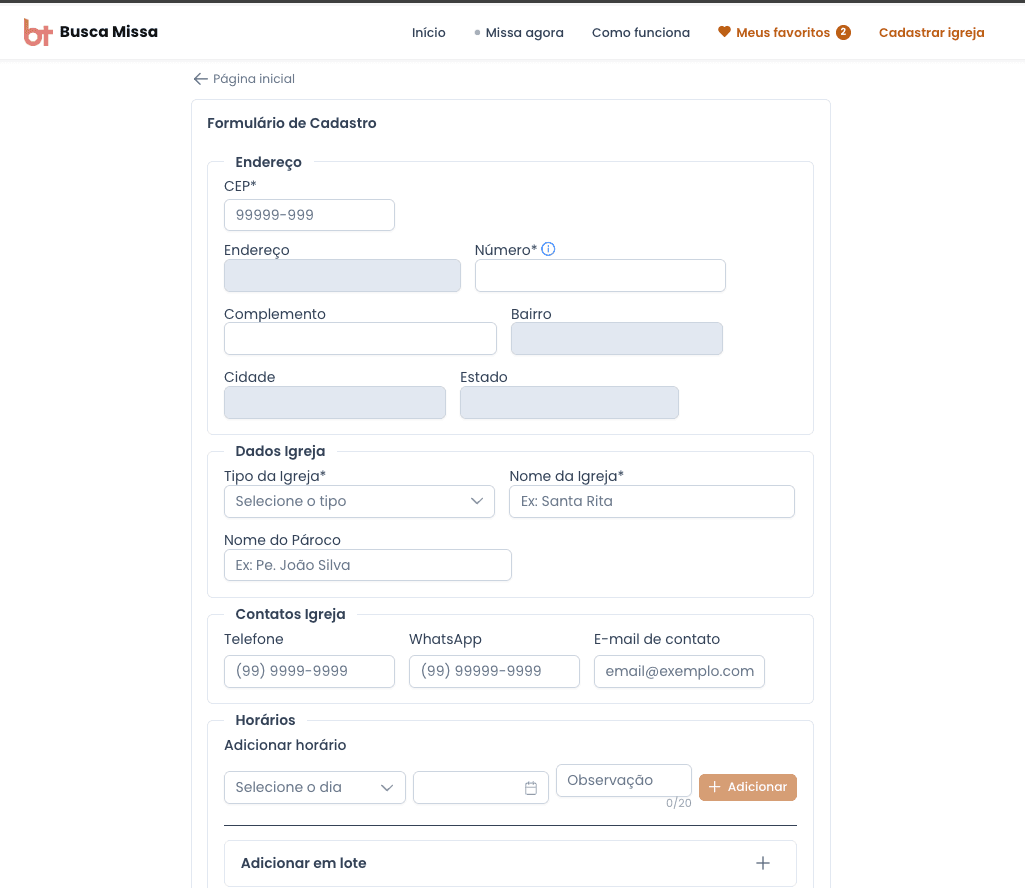Click the info icon next to Número

[x=548, y=249]
